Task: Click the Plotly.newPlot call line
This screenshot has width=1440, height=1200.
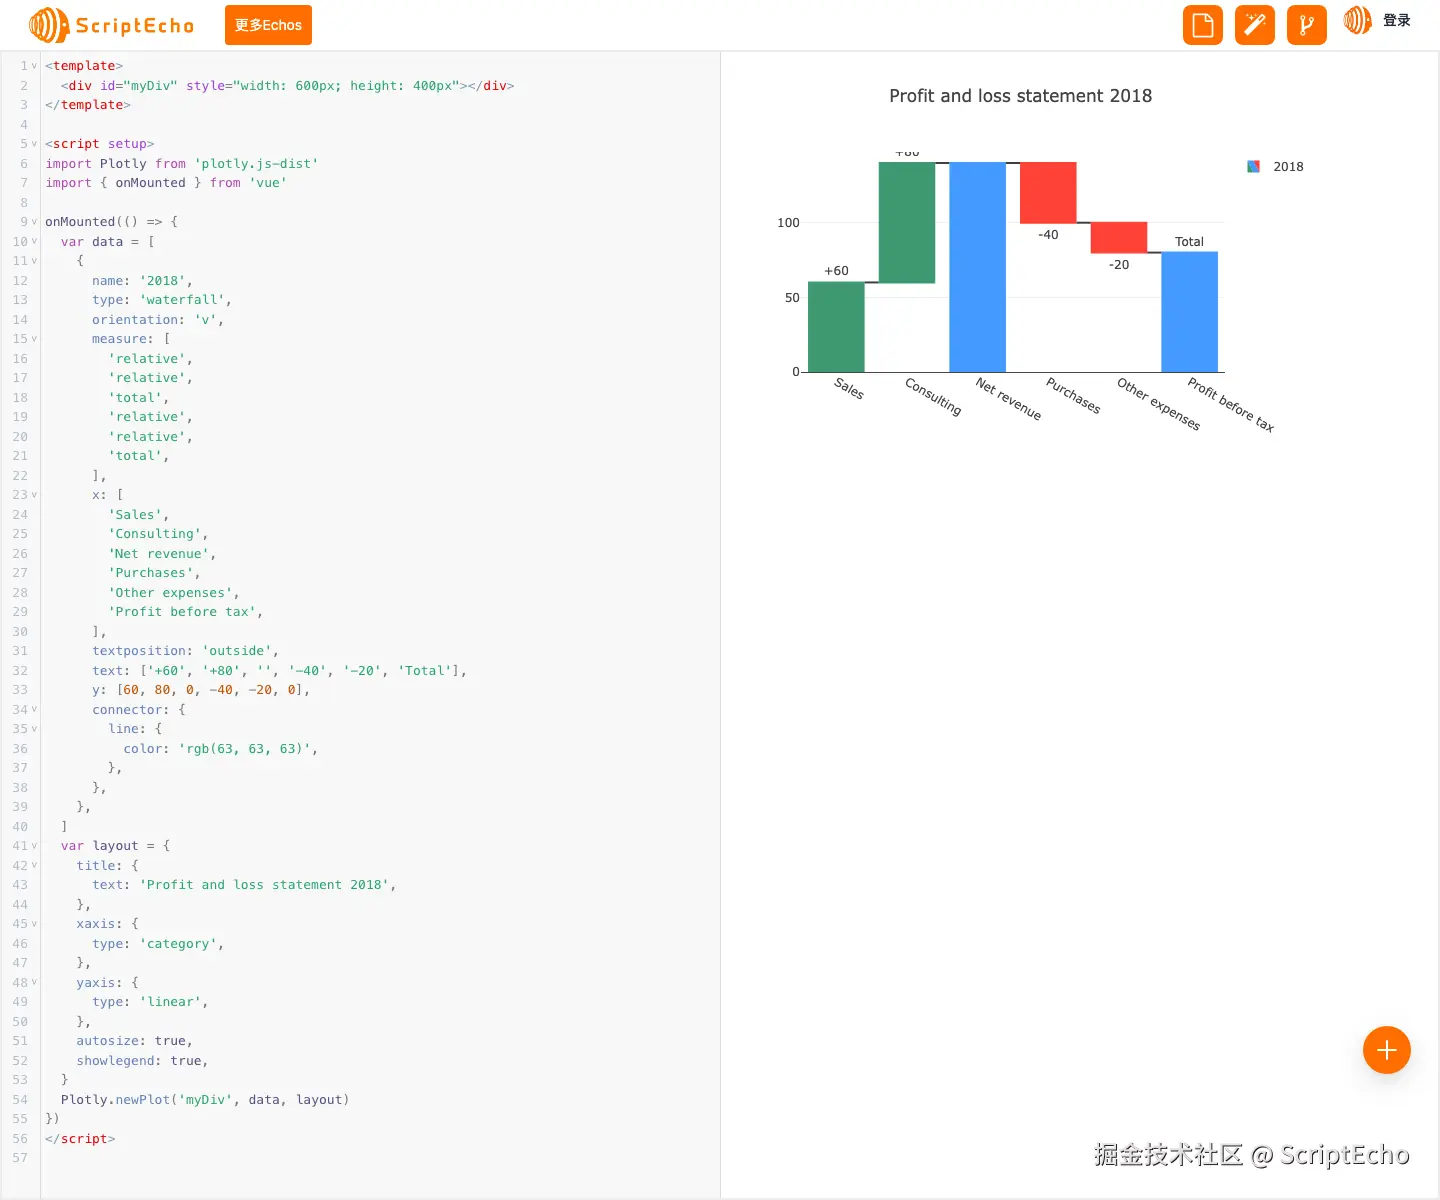Action: 205,1100
